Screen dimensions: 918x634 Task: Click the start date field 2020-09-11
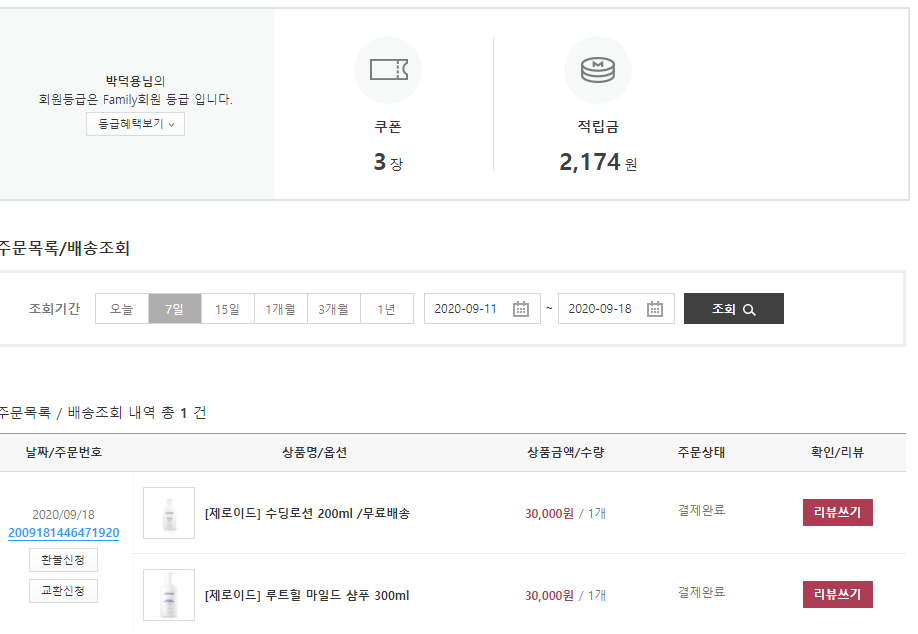466,309
